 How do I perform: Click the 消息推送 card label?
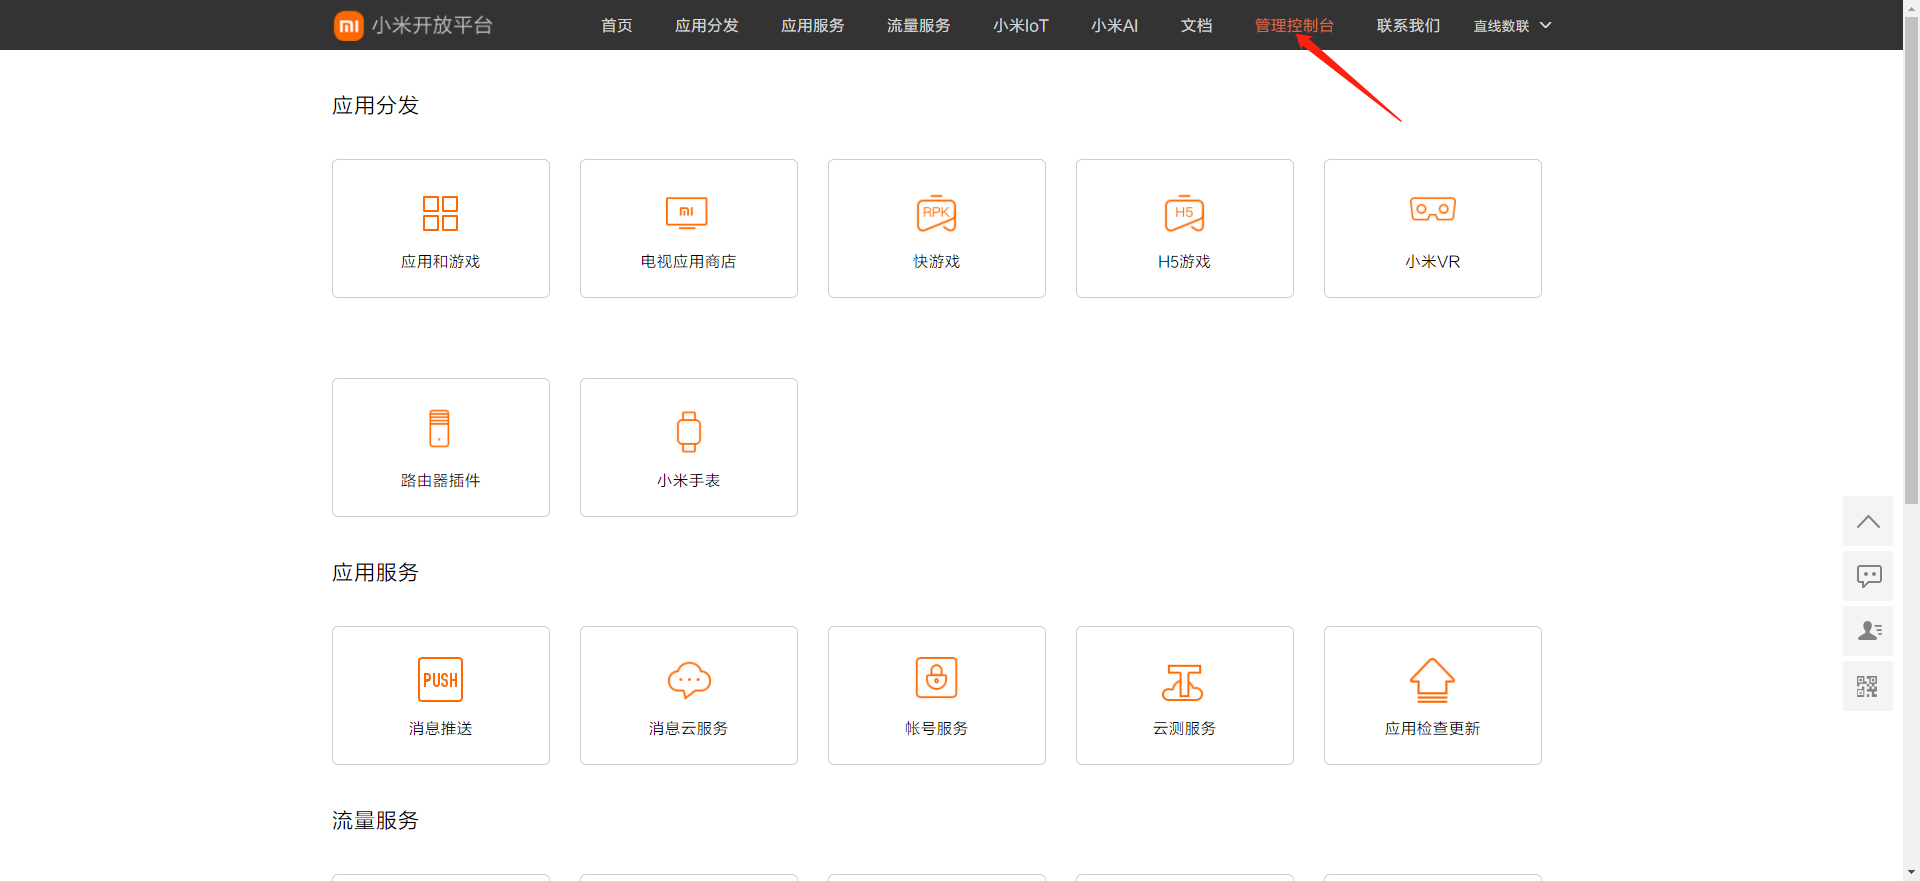point(440,728)
